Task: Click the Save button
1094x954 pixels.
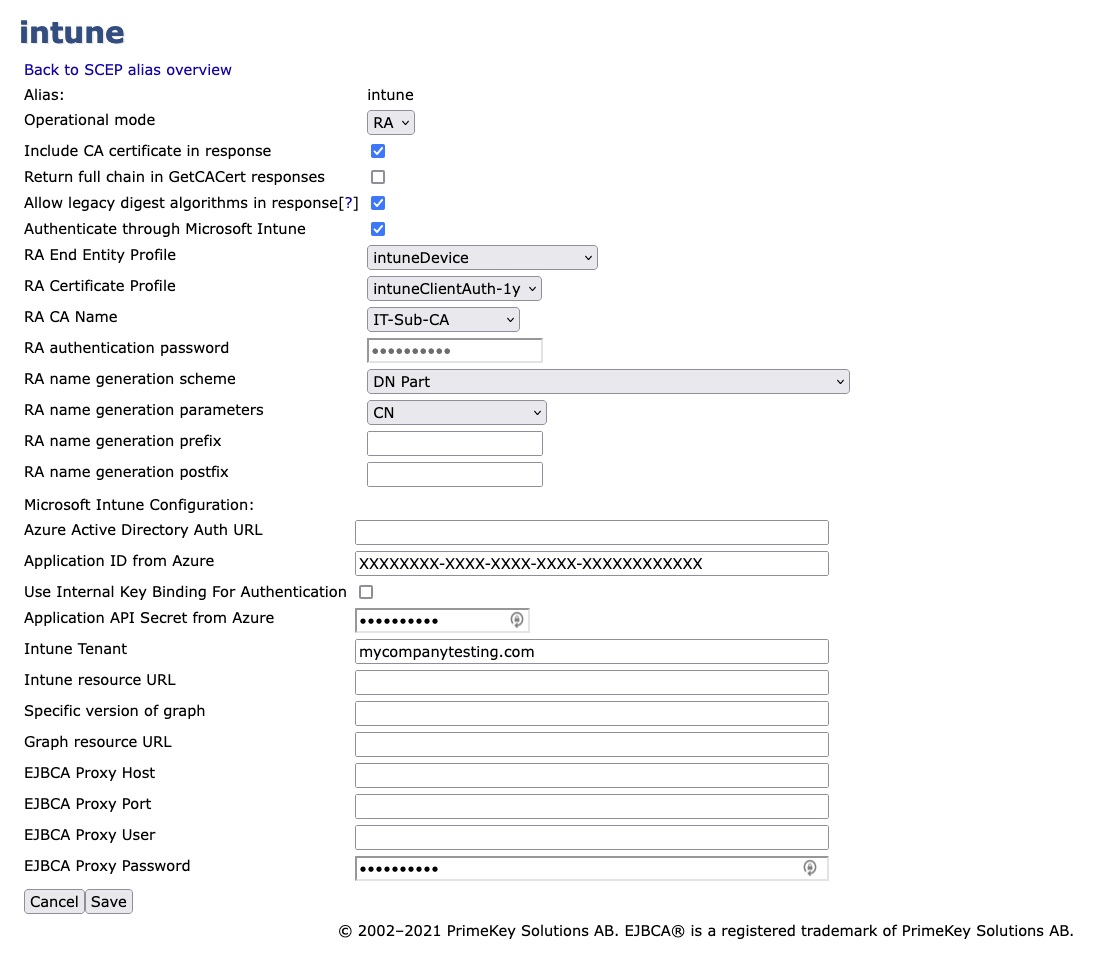Action: tap(108, 901)
